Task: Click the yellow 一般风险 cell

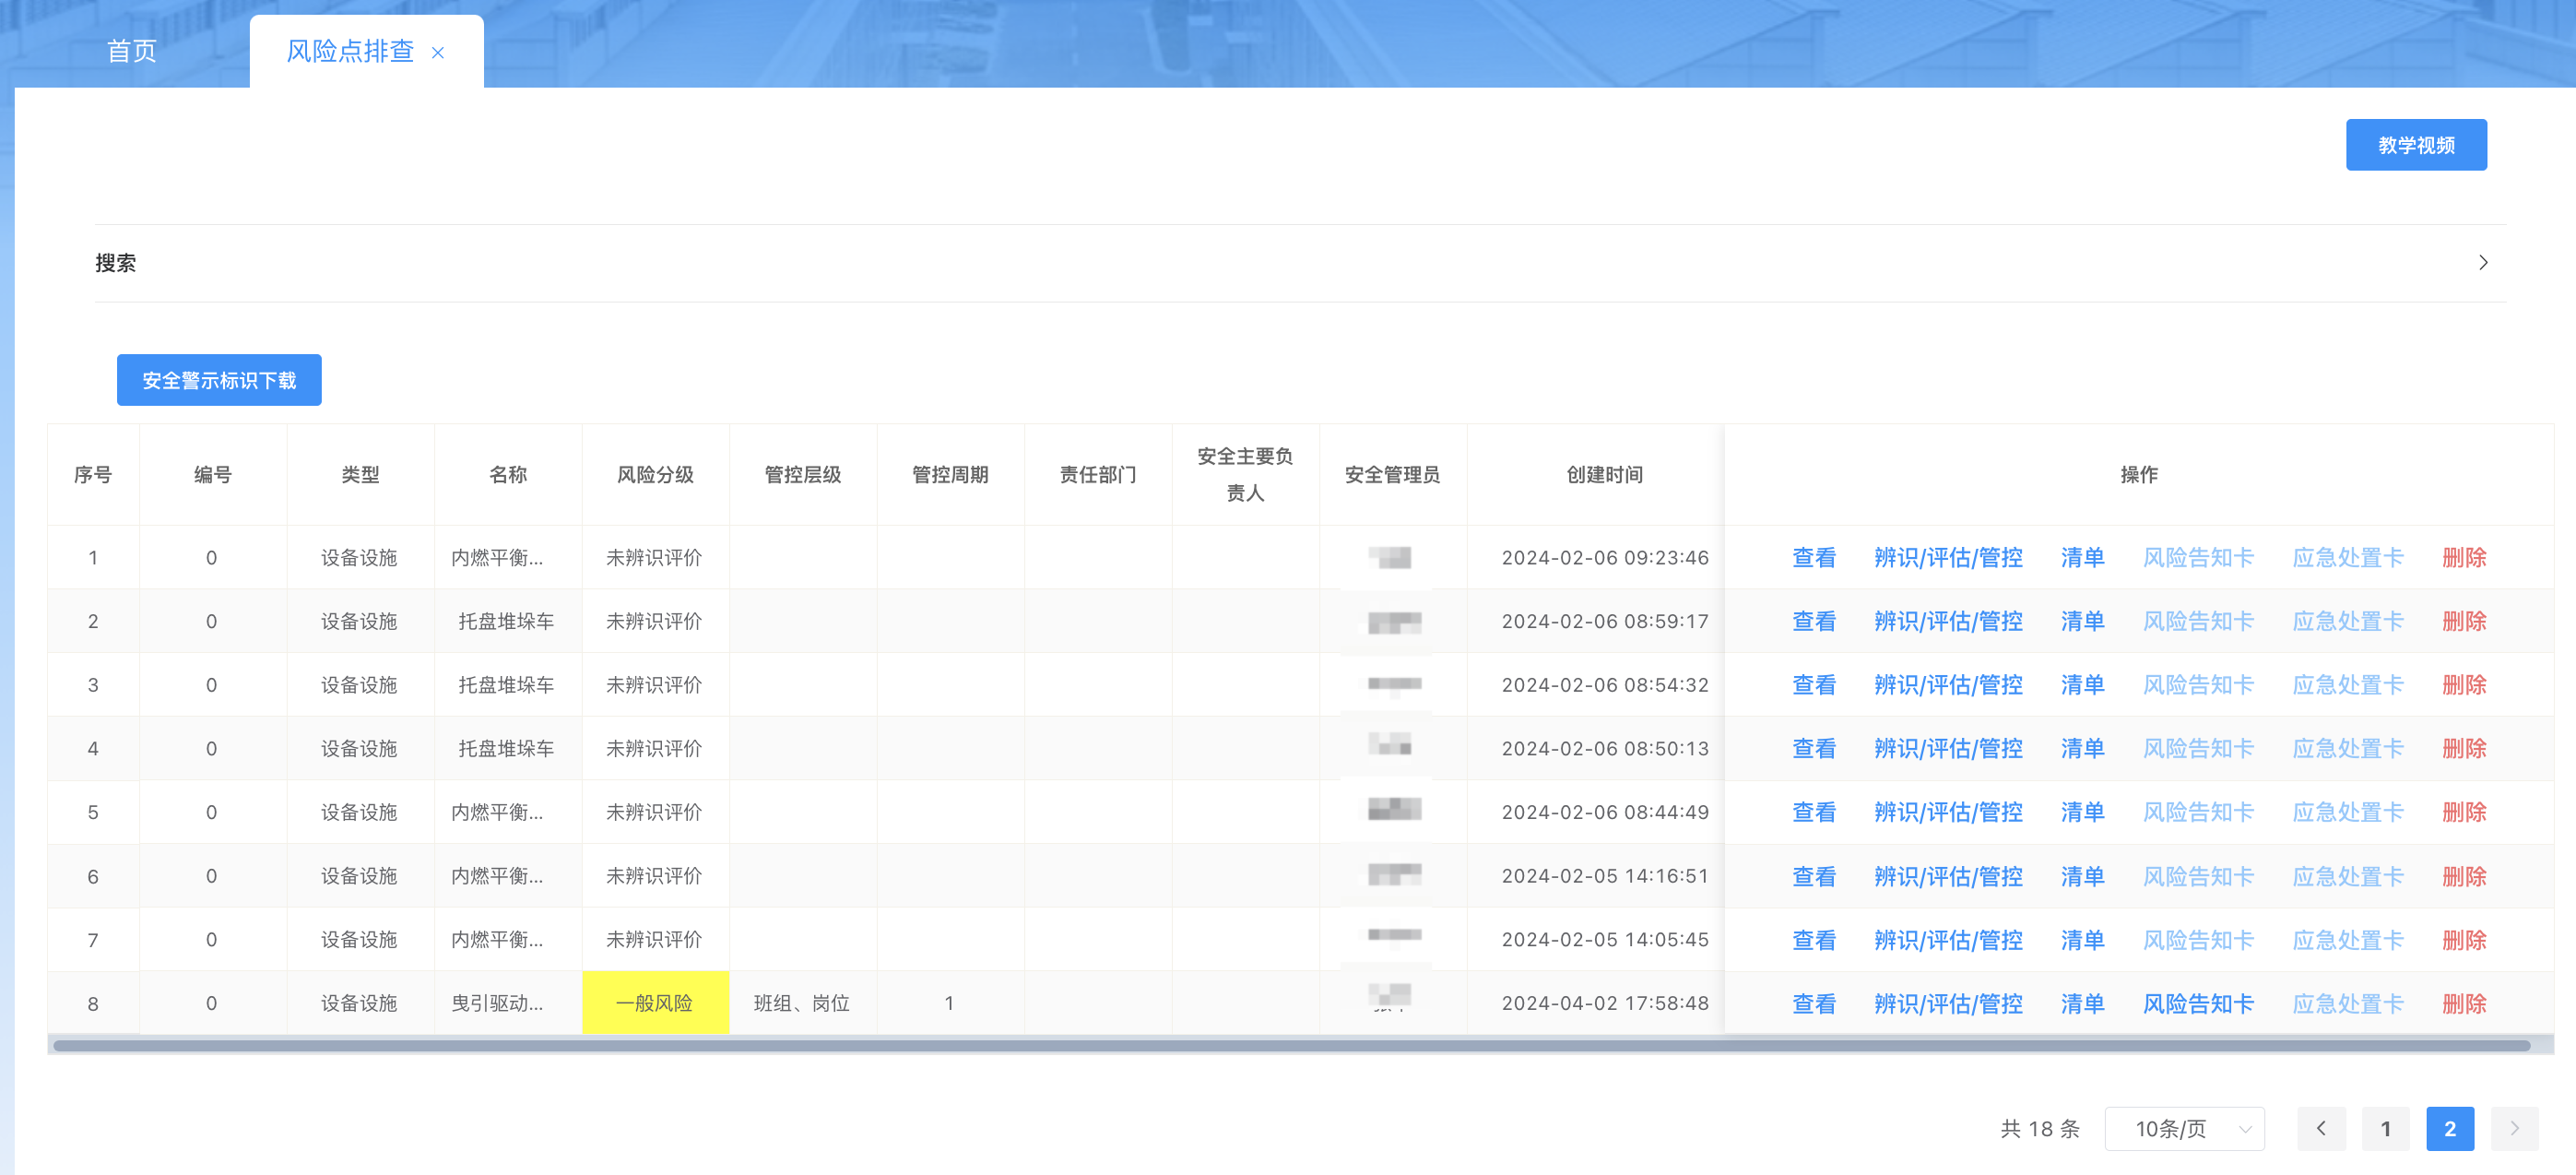Action: pos(655,1003)
